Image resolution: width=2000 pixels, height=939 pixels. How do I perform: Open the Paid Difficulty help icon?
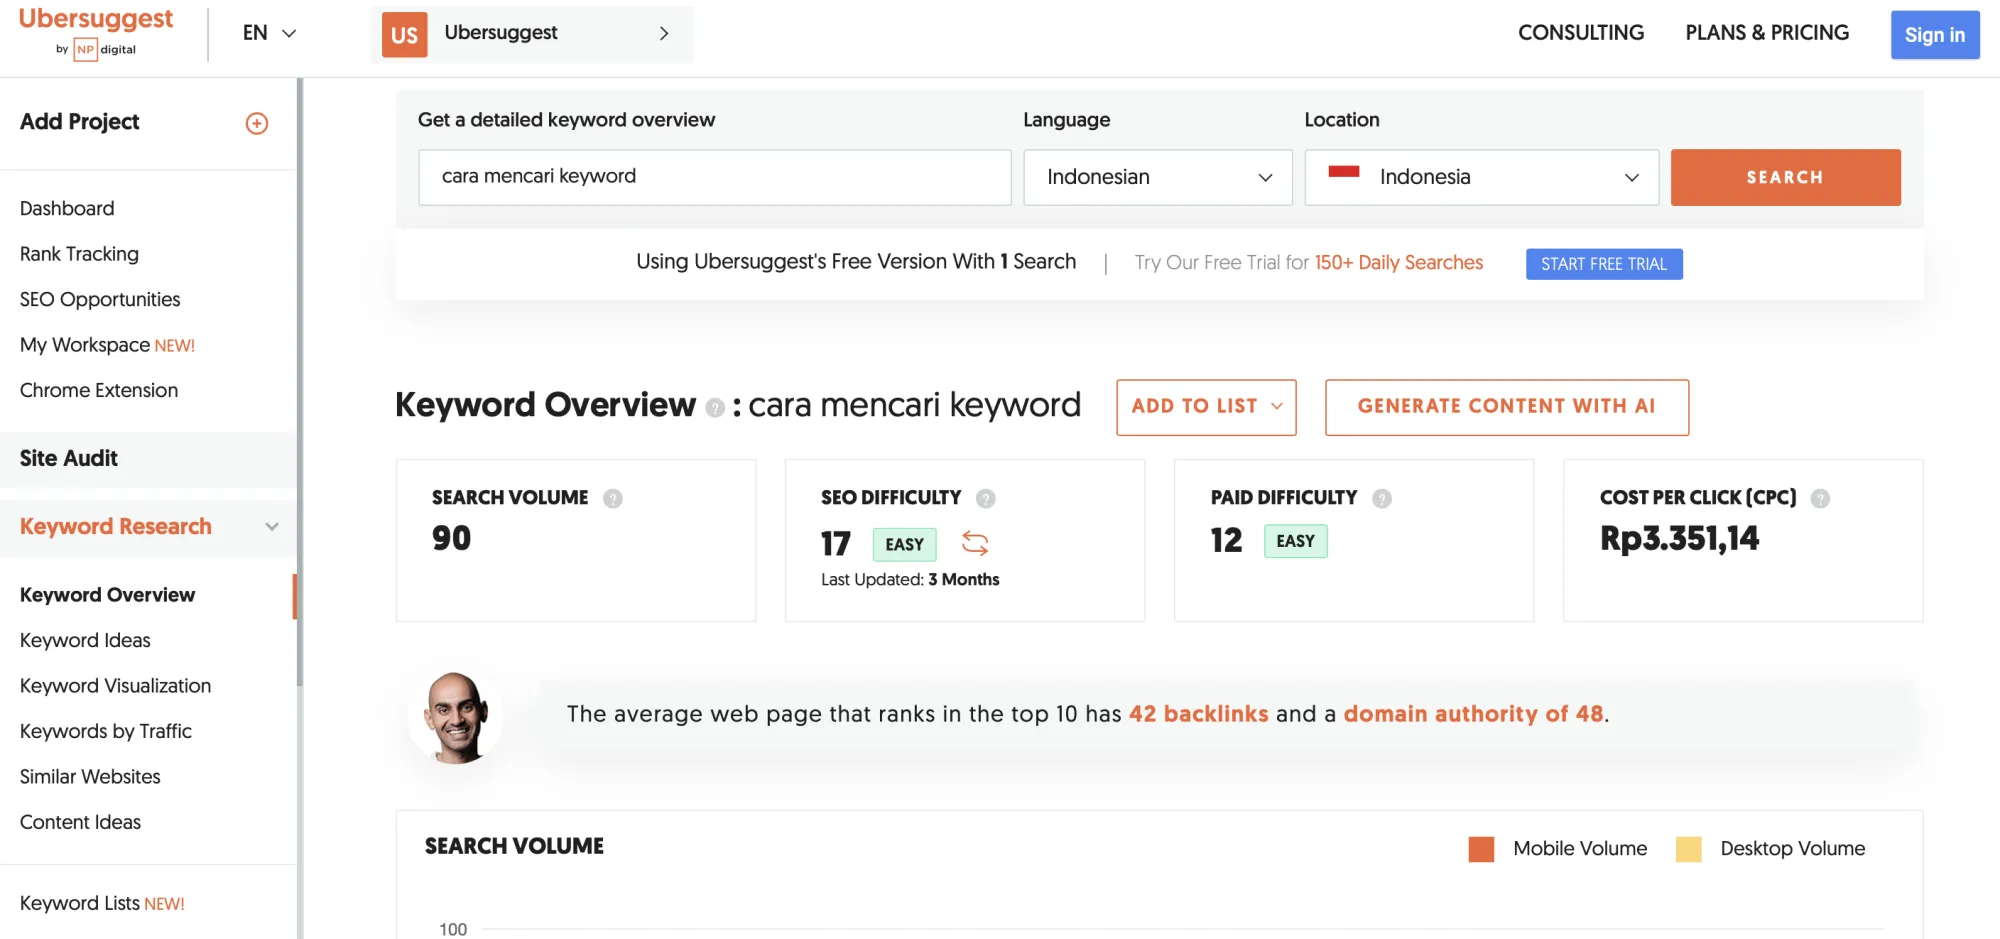click(x=1382, y=497)
